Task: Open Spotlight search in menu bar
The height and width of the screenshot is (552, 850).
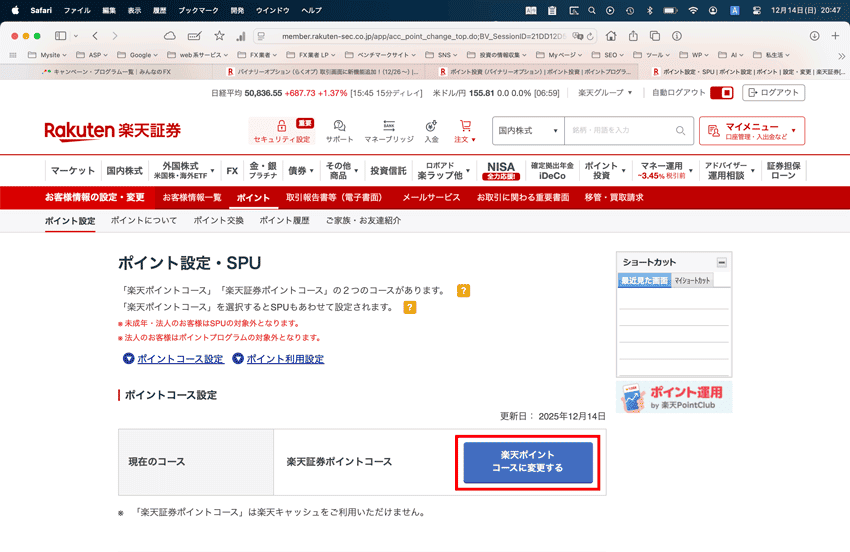Action: click(x=592, y=10)
